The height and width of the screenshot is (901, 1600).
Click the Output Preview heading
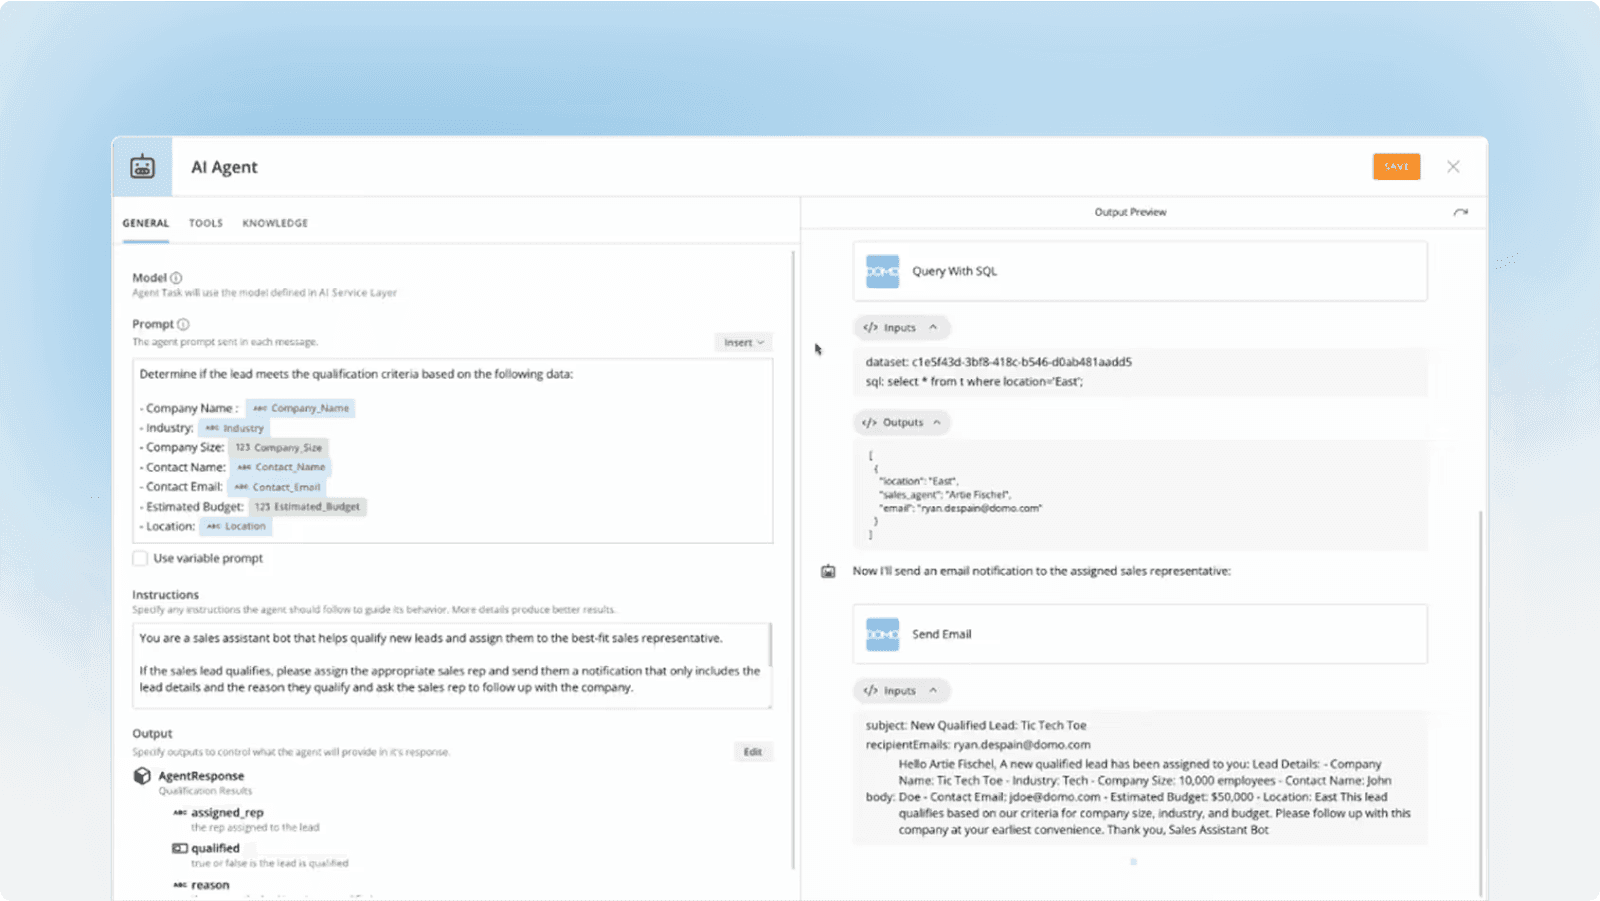coord(1130,212)
